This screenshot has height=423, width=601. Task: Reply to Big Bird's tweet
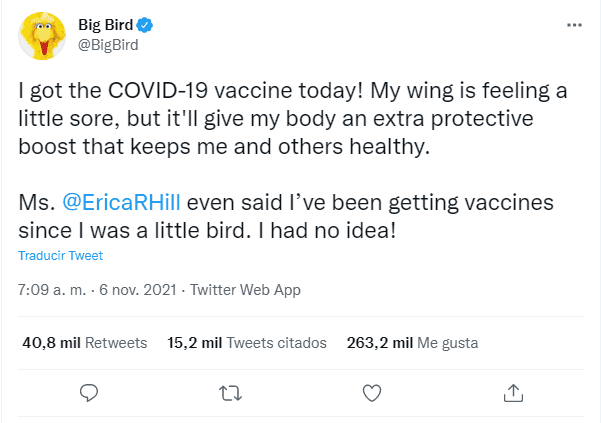pos(89,391)
